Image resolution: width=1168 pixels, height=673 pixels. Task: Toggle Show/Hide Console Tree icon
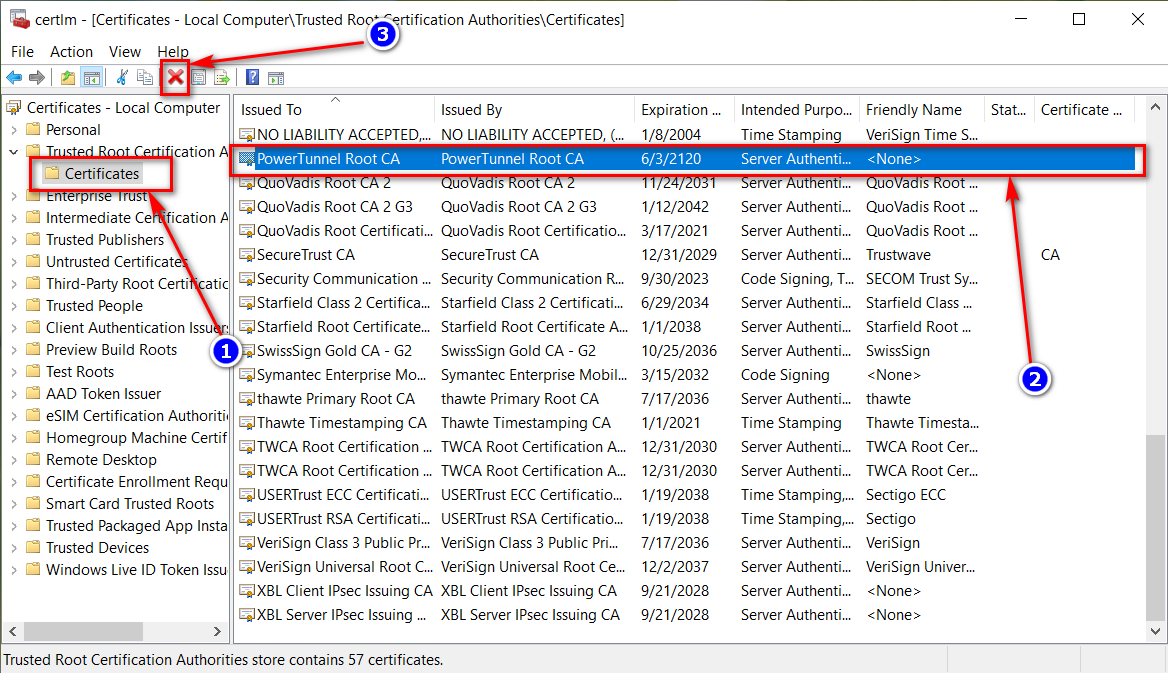pyautogui.click(x=92, y=78)
